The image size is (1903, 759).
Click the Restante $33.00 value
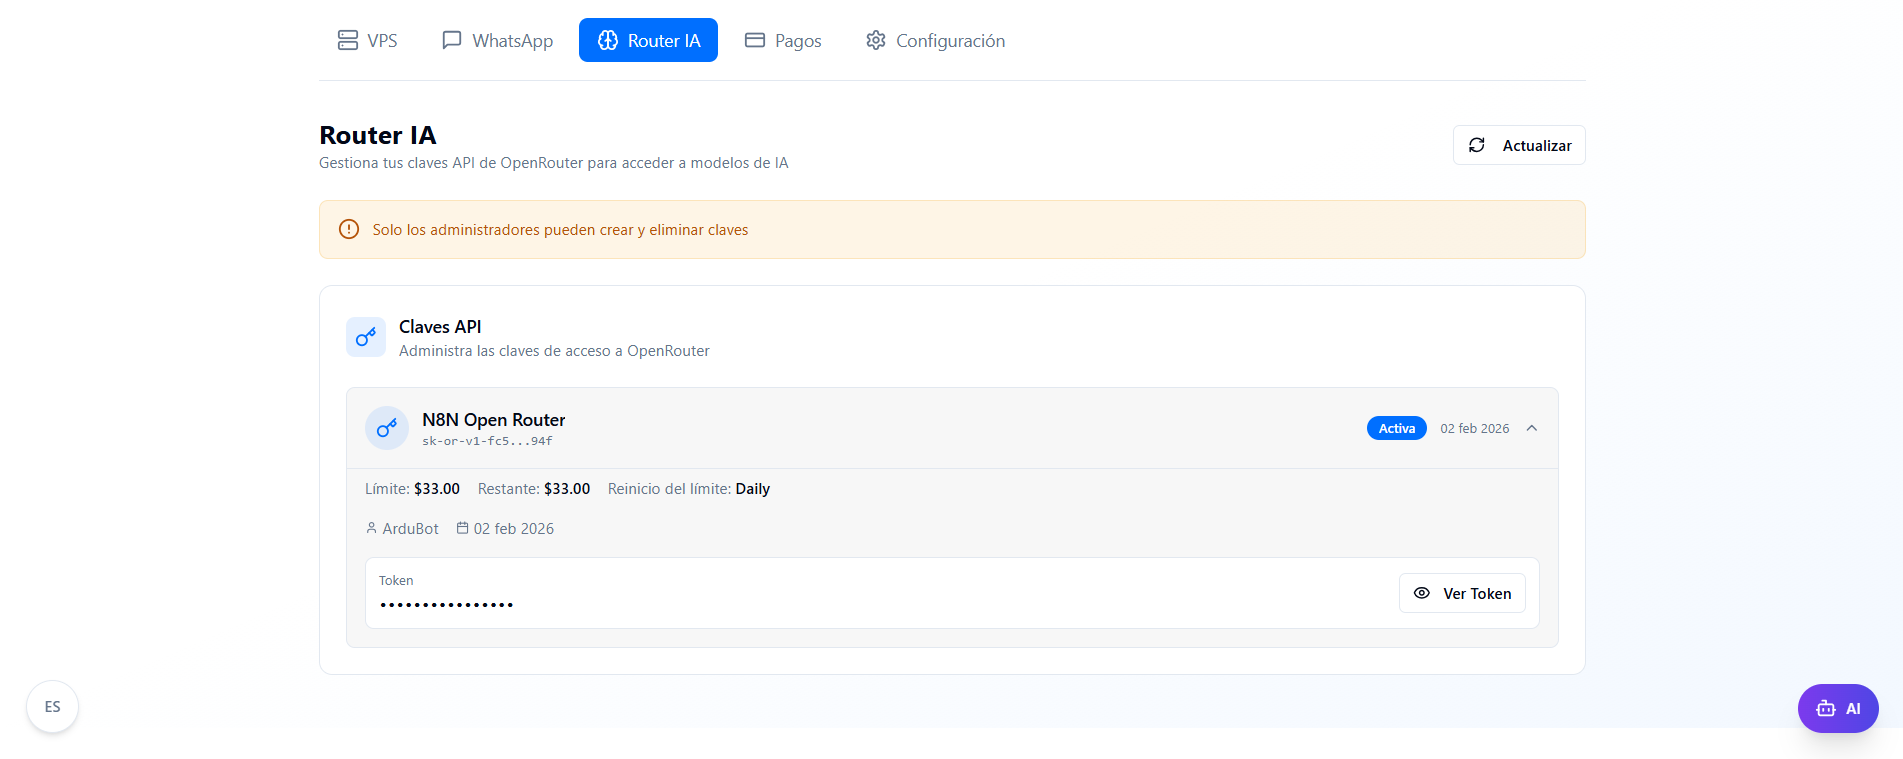pos(567,489)
